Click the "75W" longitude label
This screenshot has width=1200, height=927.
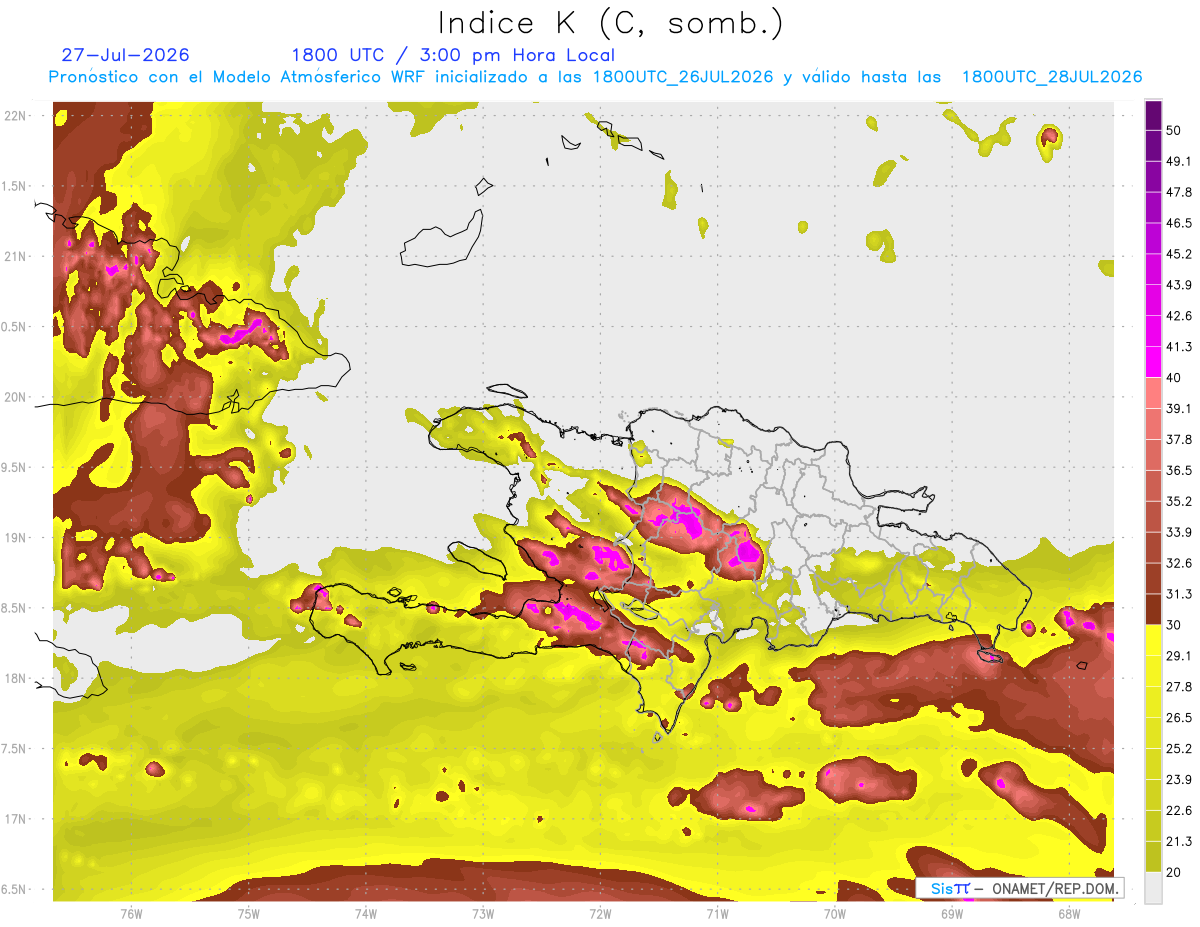pos(249,914)
